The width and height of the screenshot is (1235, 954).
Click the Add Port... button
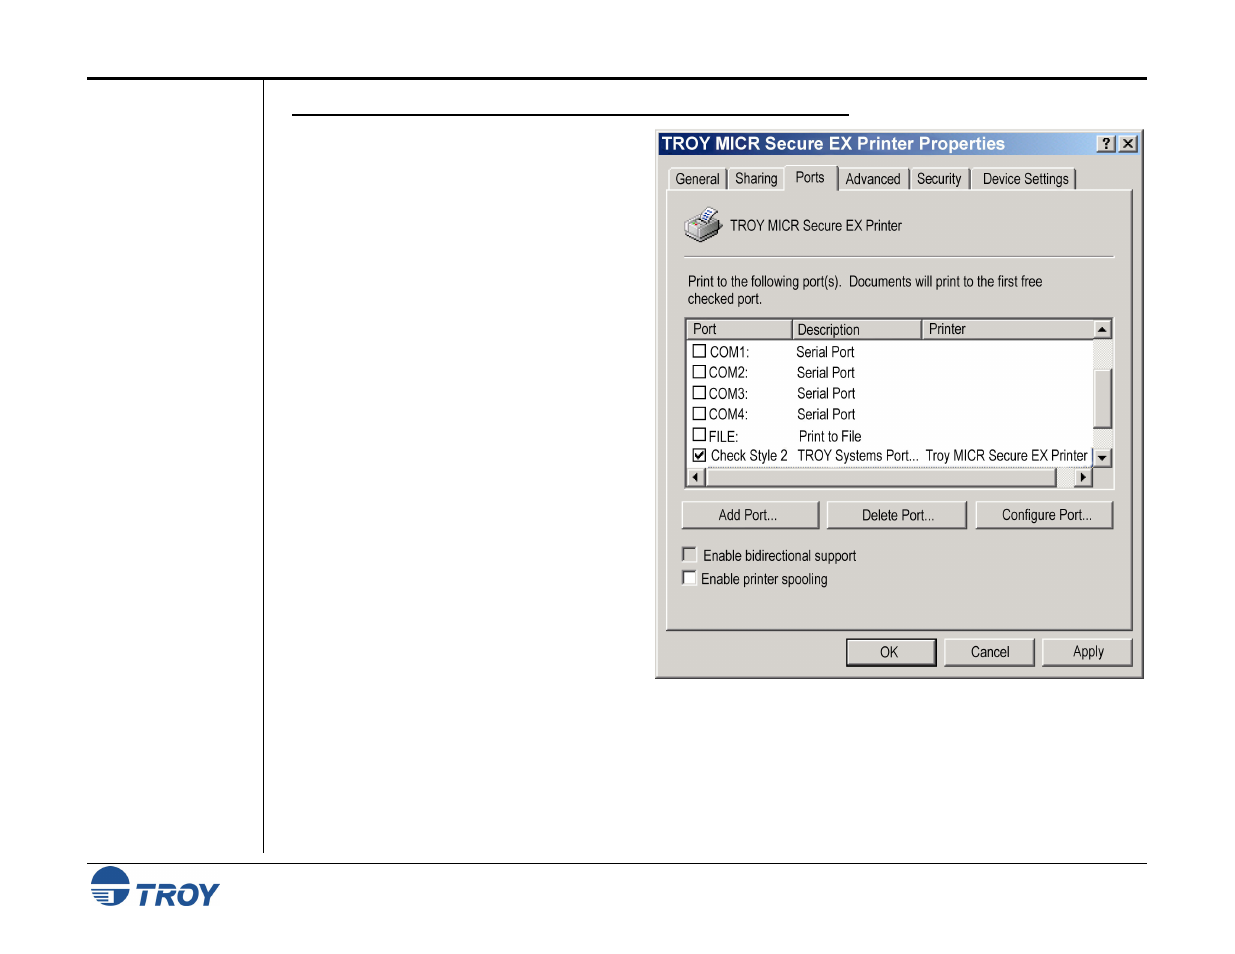pyautogui.click(x=750, y=515)
